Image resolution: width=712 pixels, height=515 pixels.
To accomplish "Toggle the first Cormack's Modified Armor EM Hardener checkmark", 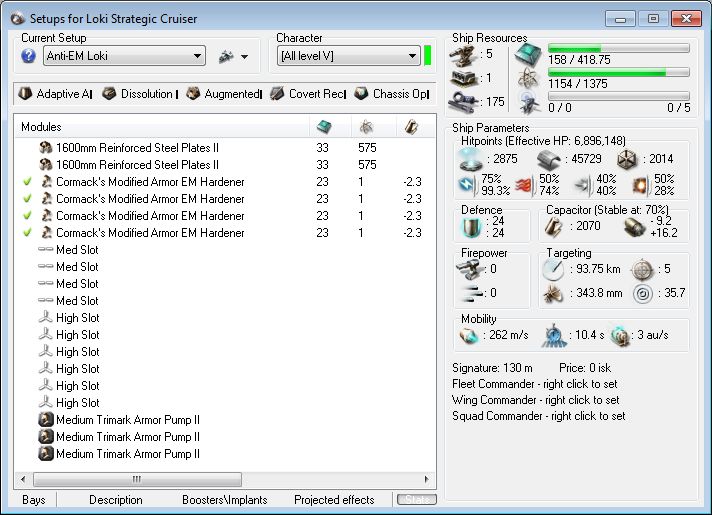I will click(27, 182).
